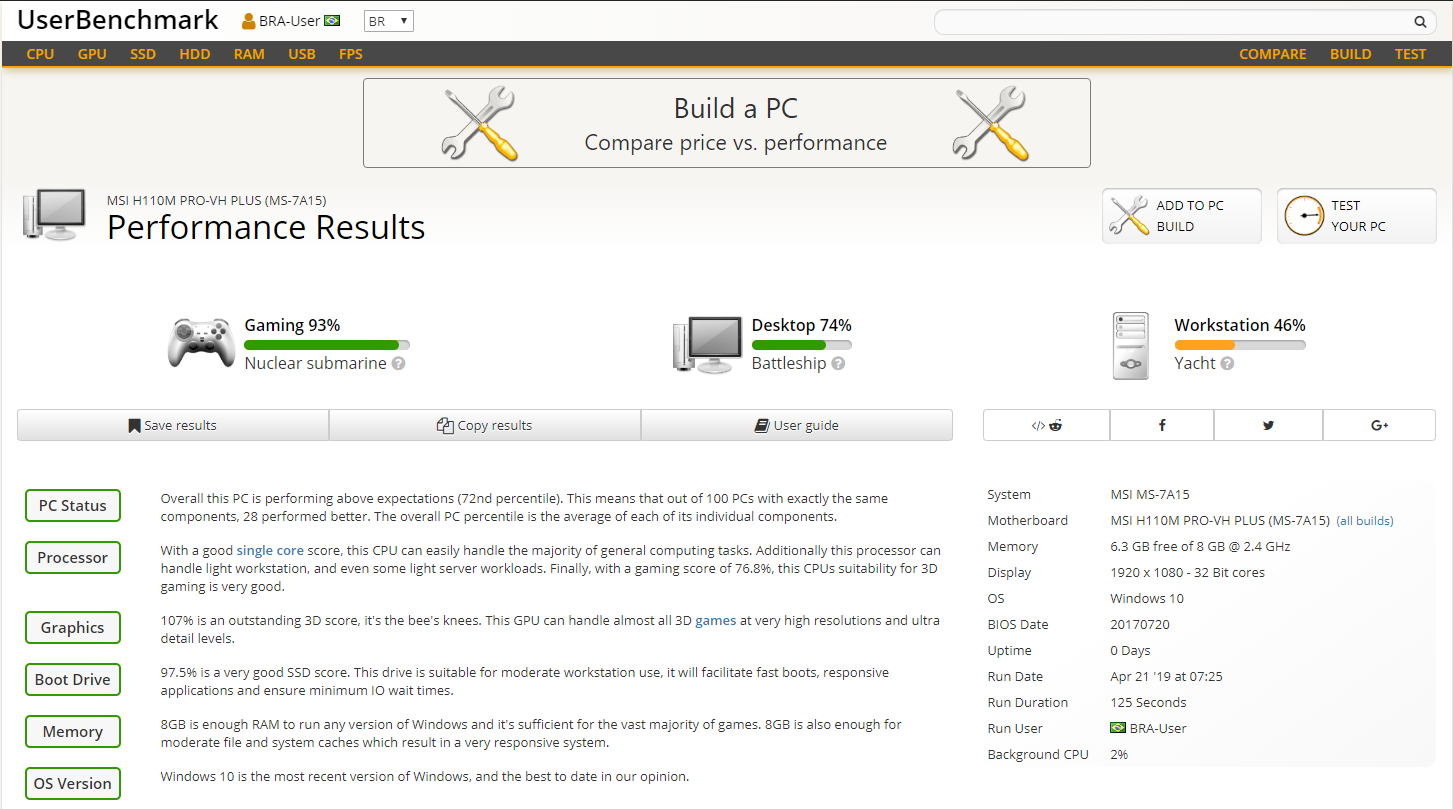Screen dimensions: 1453x809
Task: Go to the COMPARE page
Action: coord(1273,54)
